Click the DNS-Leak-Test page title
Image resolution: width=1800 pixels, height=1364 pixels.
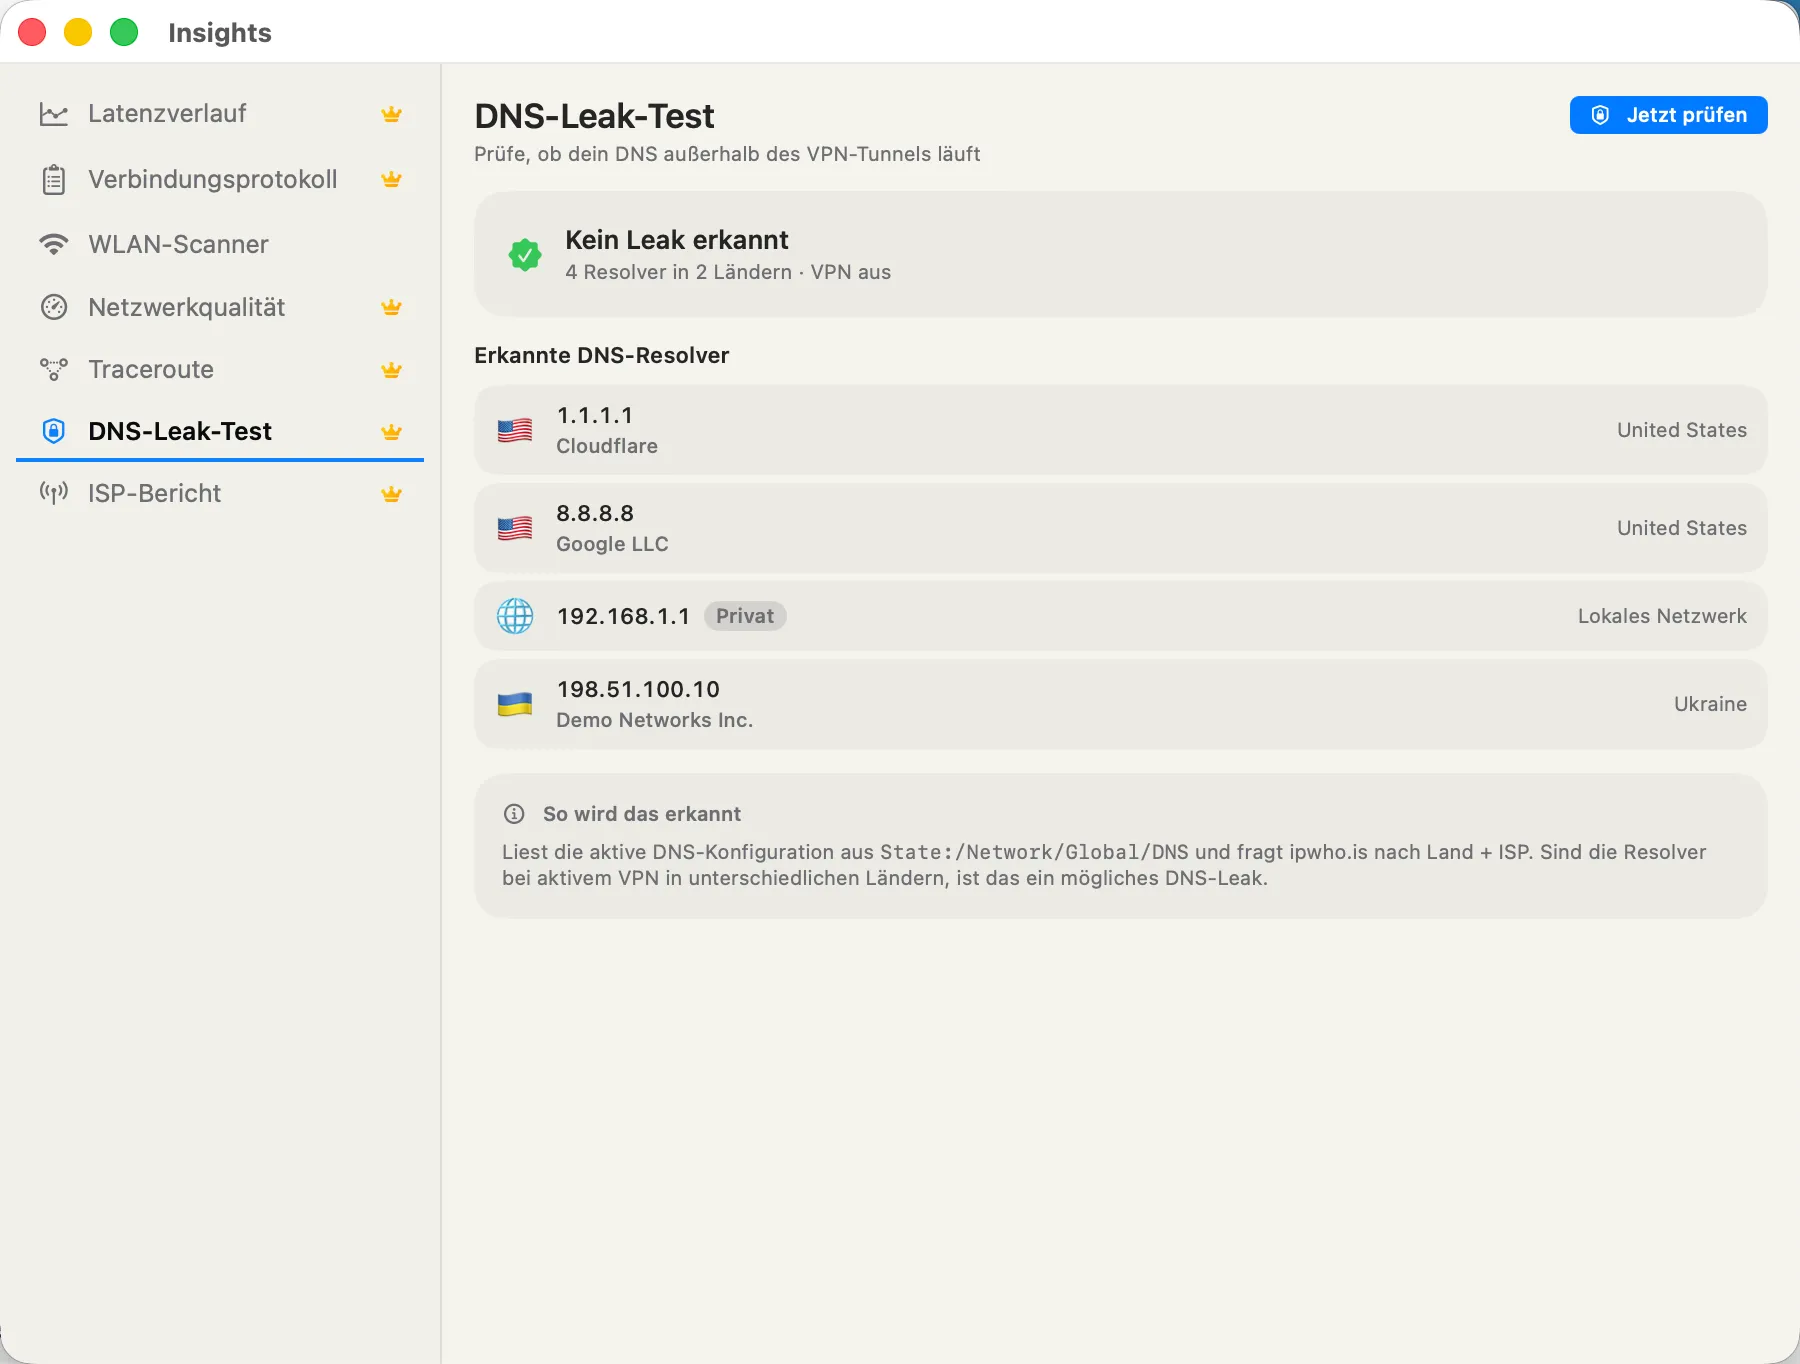point(594,116)
